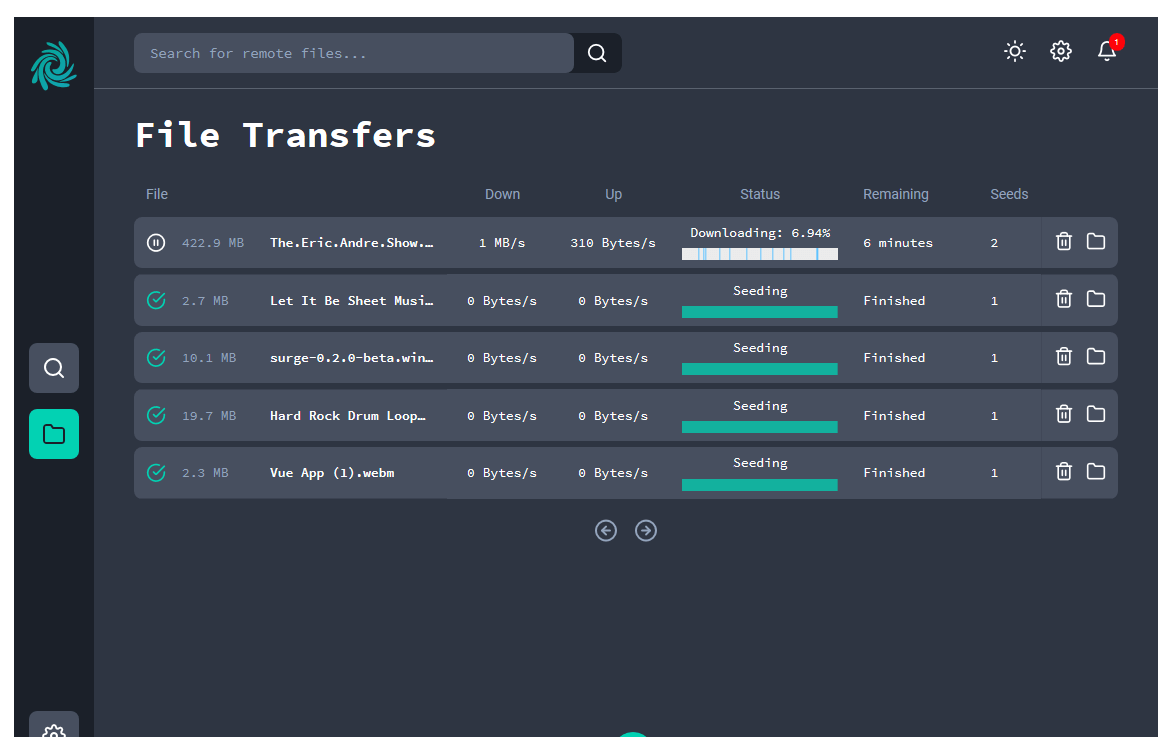Delete The.Eric.Andre.Show transfer
The height and width of the screenshot is (737, 1170).
tap(1064, 242)
